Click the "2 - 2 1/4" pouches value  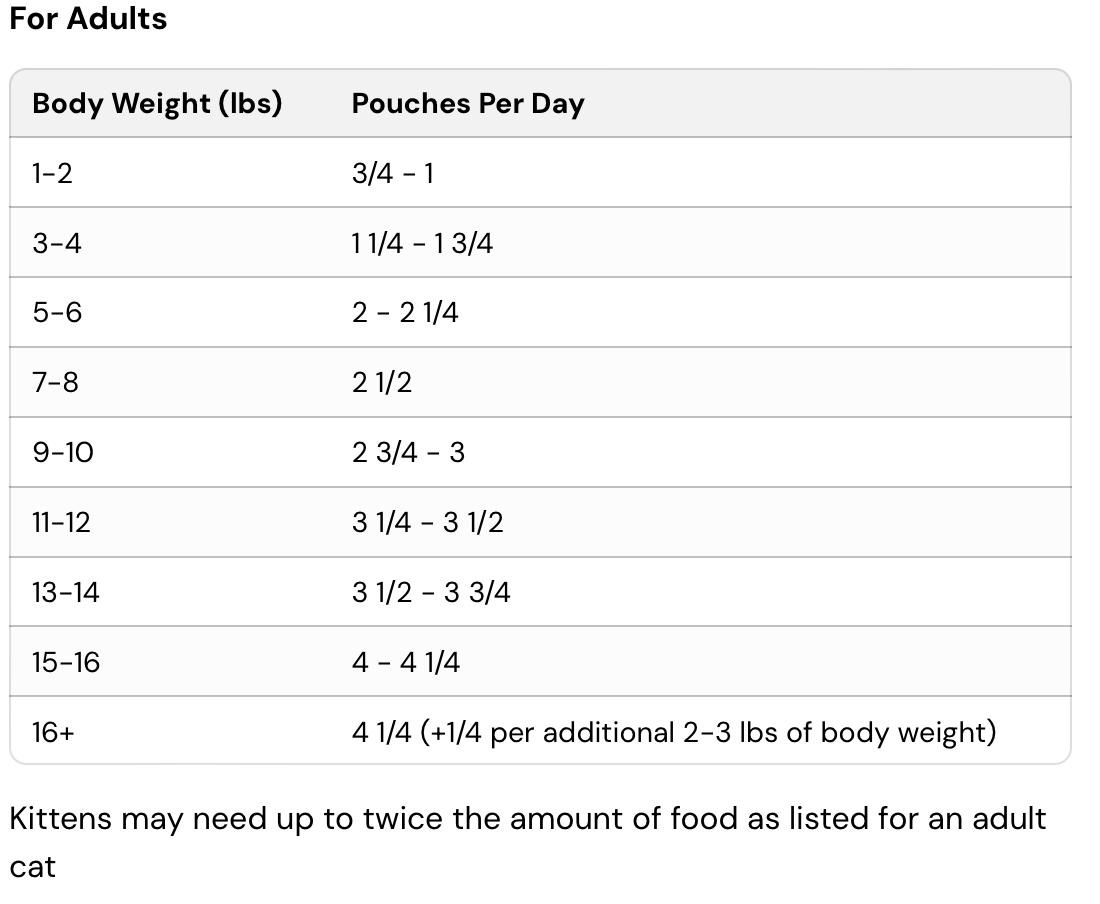point(405,313)
